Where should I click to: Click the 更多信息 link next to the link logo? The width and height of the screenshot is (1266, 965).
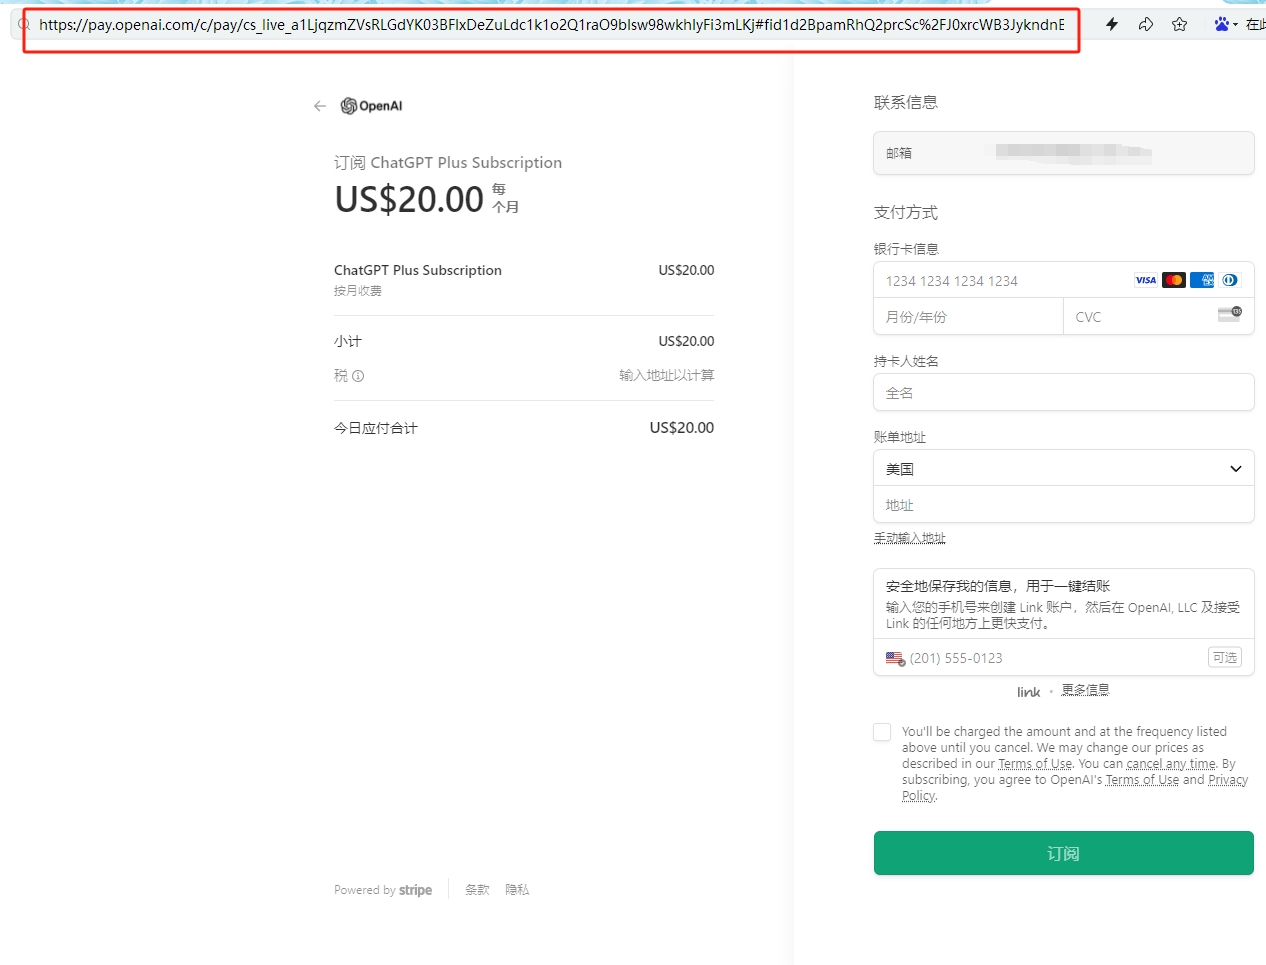(1085, 689)
